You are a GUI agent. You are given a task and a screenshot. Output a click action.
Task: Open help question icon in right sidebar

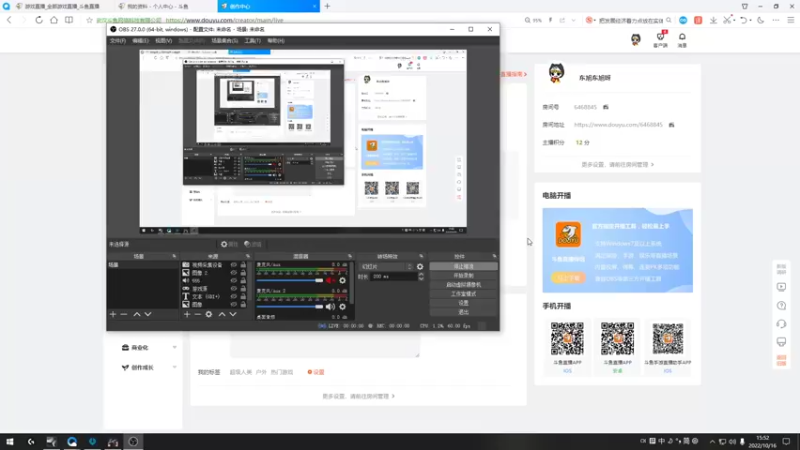pyautogui.click(x=781, y=306)
